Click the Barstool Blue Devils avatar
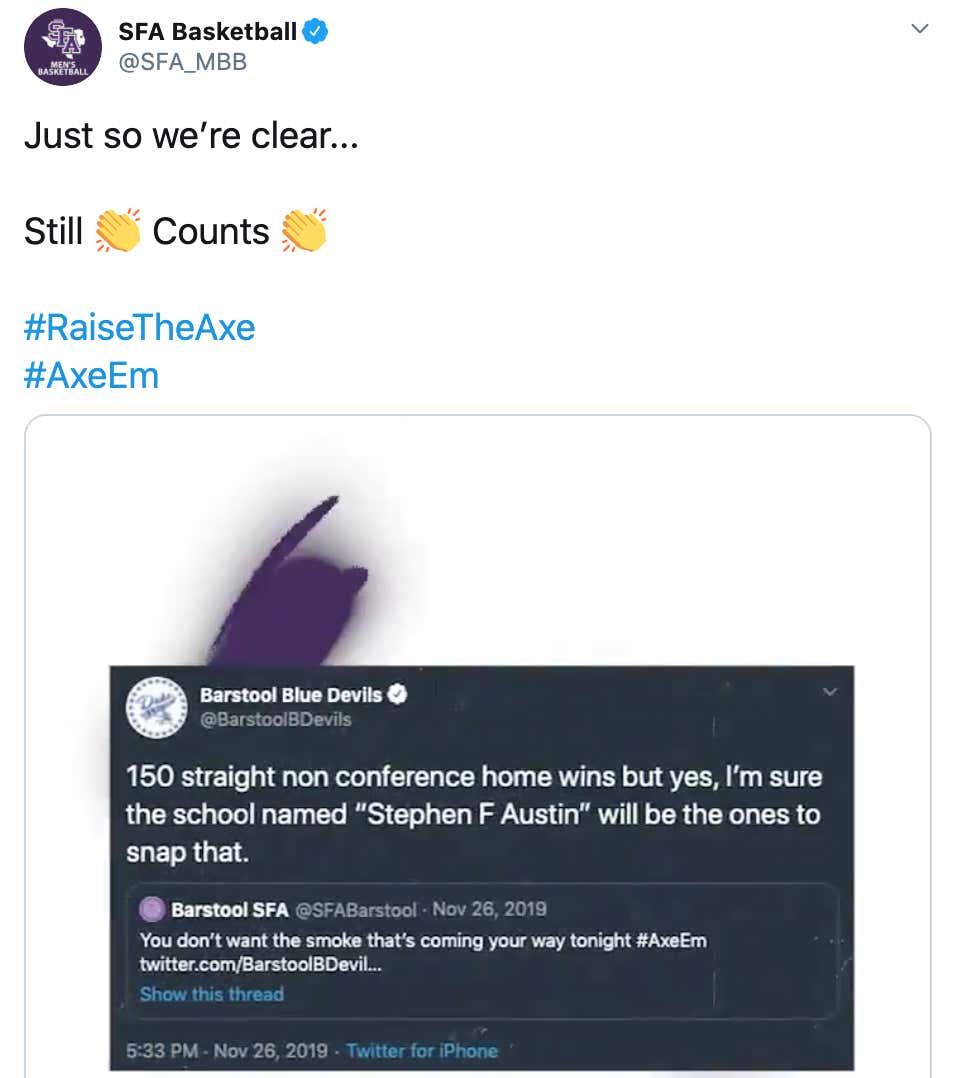Viewport: 954px width, 1078px height. (x=156, y=706)
